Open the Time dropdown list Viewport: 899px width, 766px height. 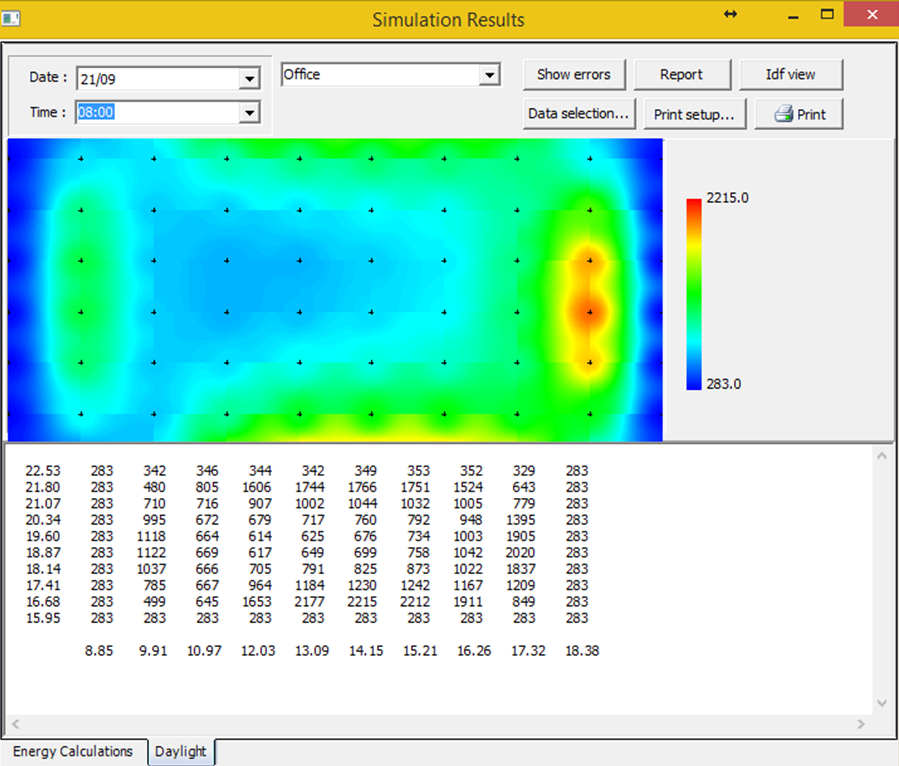[249, 114]
